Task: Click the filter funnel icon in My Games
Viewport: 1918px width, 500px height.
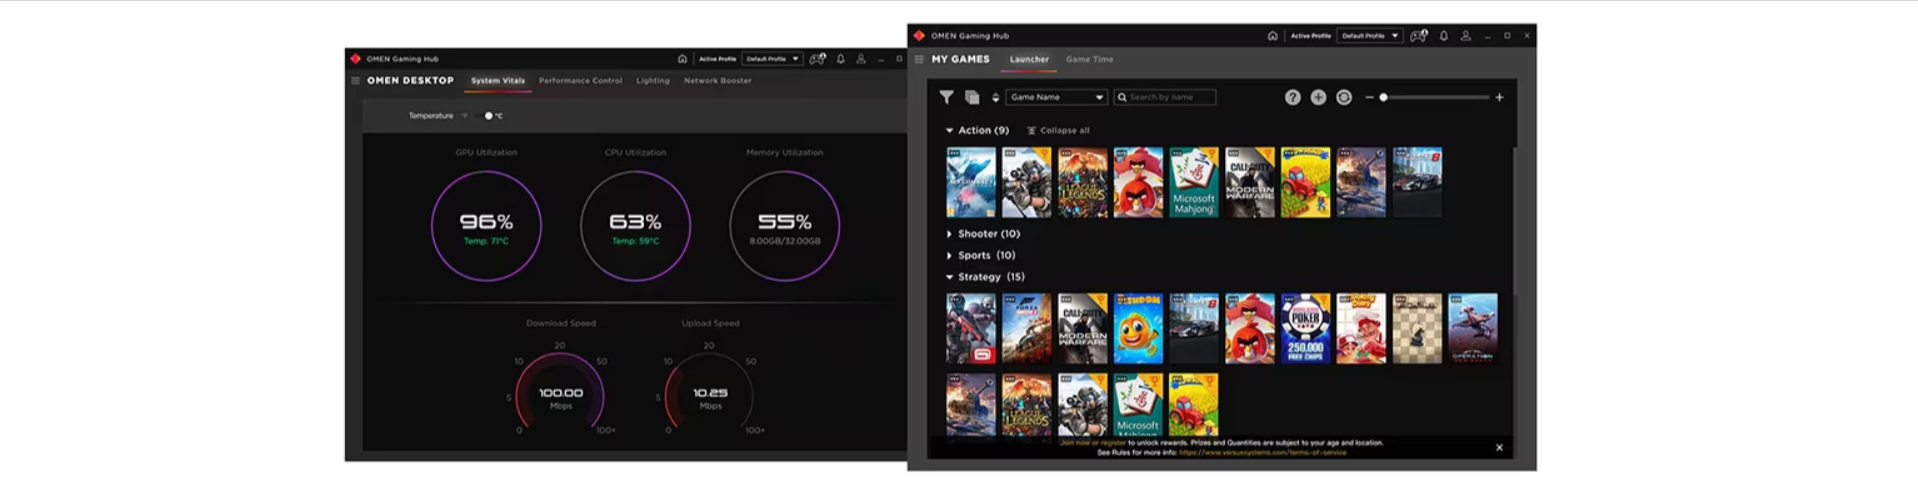Action: pos(946,97)
